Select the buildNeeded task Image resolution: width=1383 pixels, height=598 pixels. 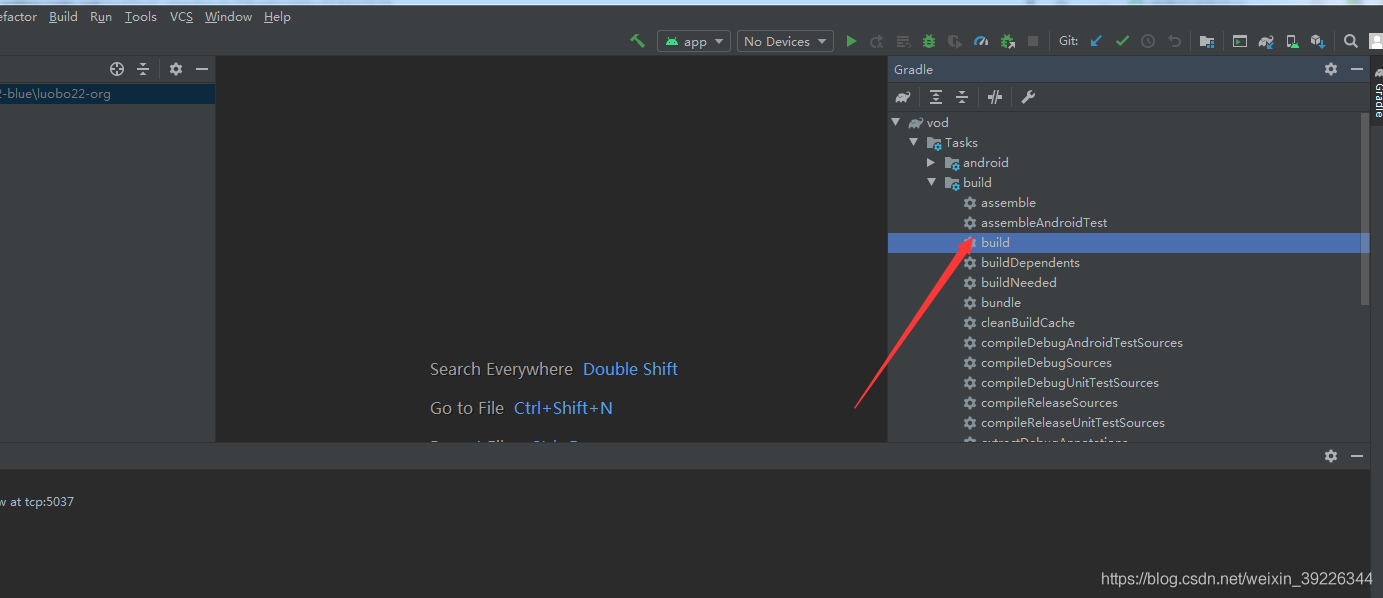1018,282
